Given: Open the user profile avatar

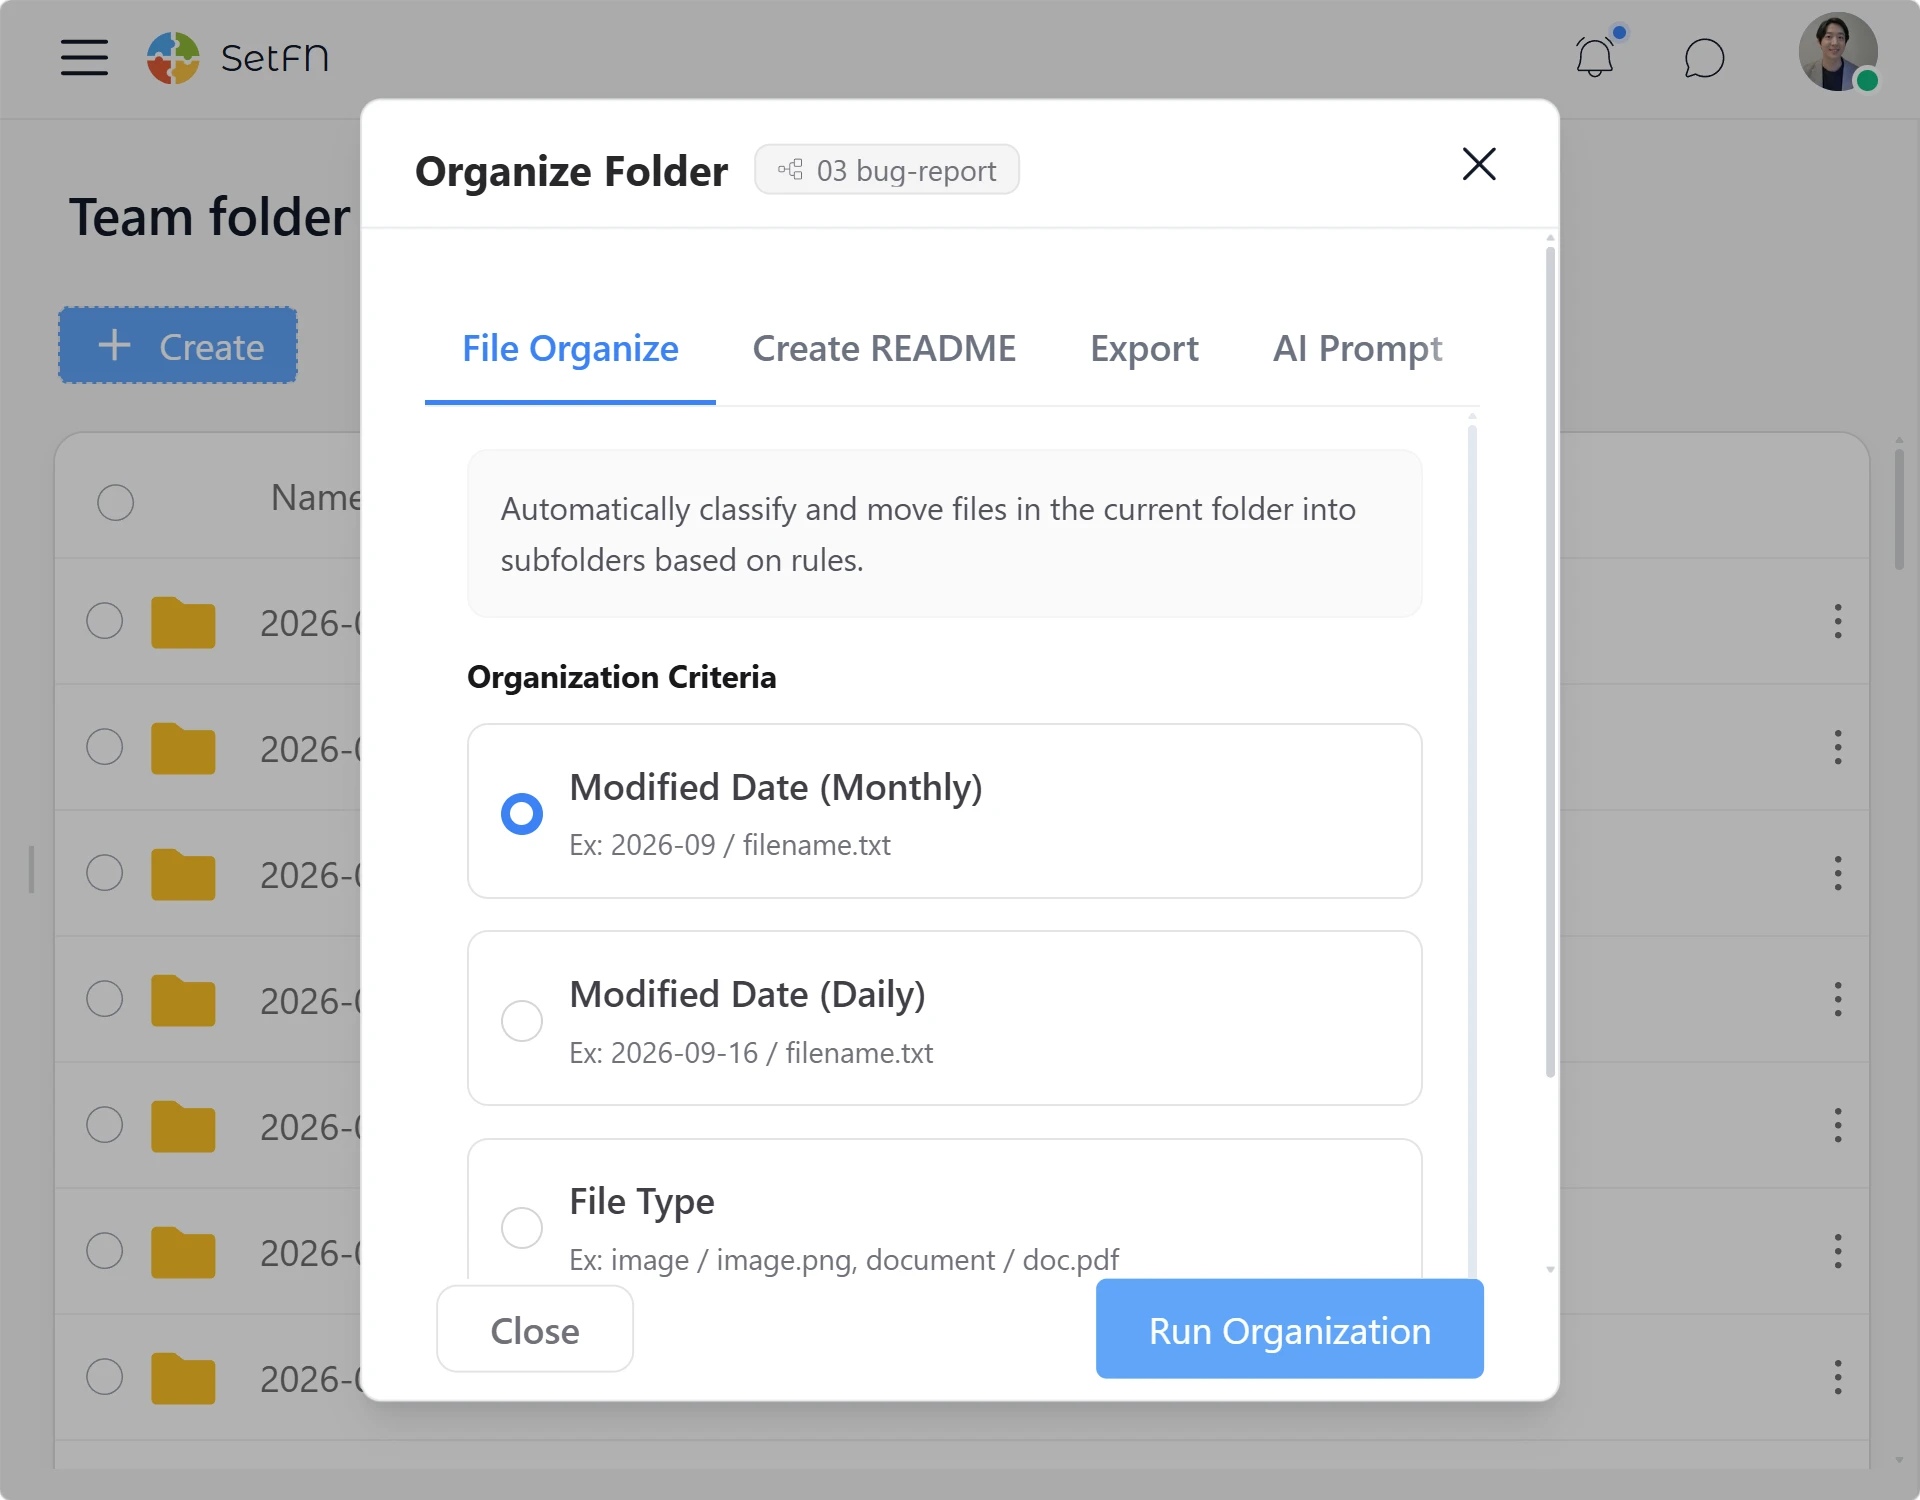Looking at the screenshot, I should (x=1838, y=52).
